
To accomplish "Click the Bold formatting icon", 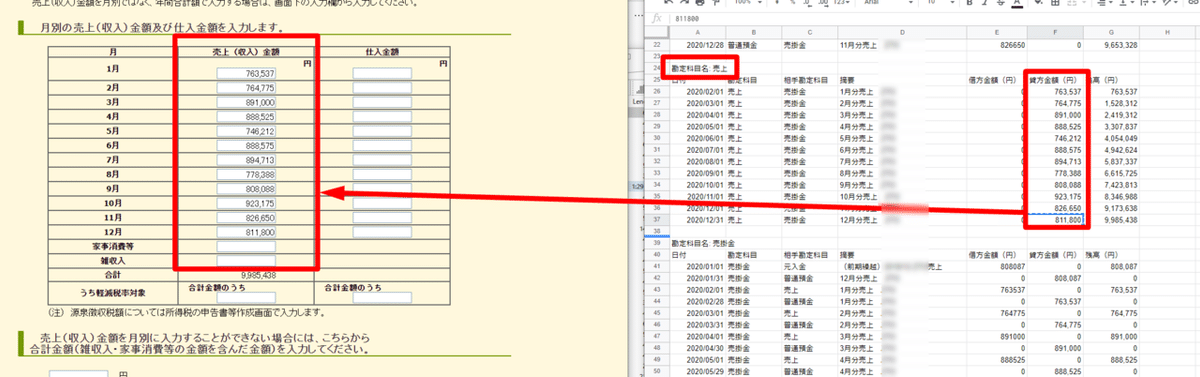I will [x=970, y=3].
